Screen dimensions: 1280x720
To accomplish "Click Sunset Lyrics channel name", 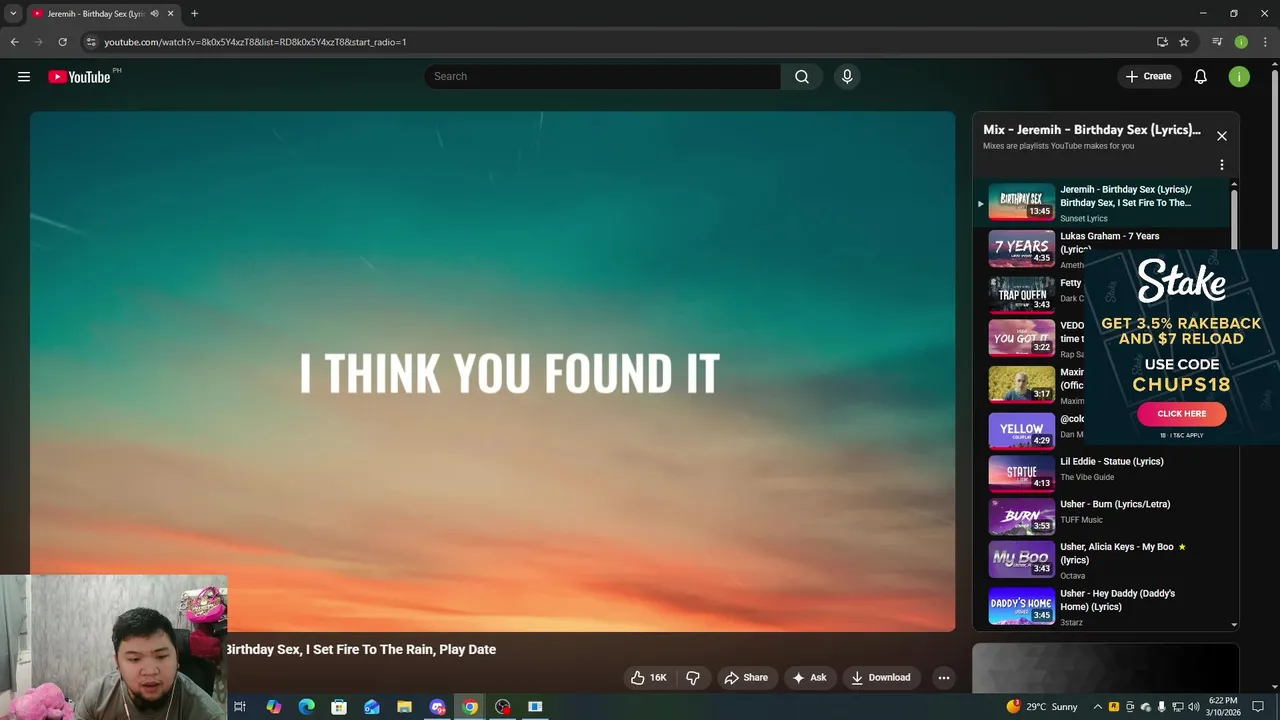I will [1084, 219].
